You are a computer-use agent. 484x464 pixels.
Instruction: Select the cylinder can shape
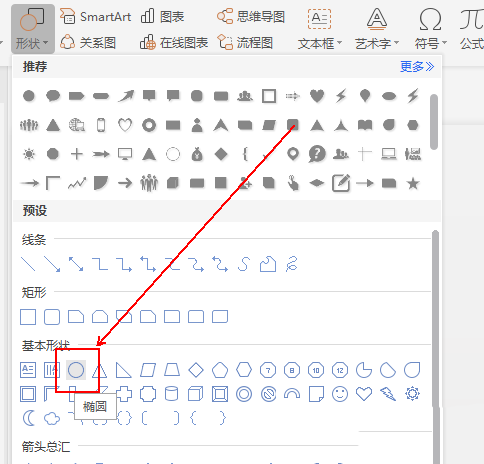[172, 394]
